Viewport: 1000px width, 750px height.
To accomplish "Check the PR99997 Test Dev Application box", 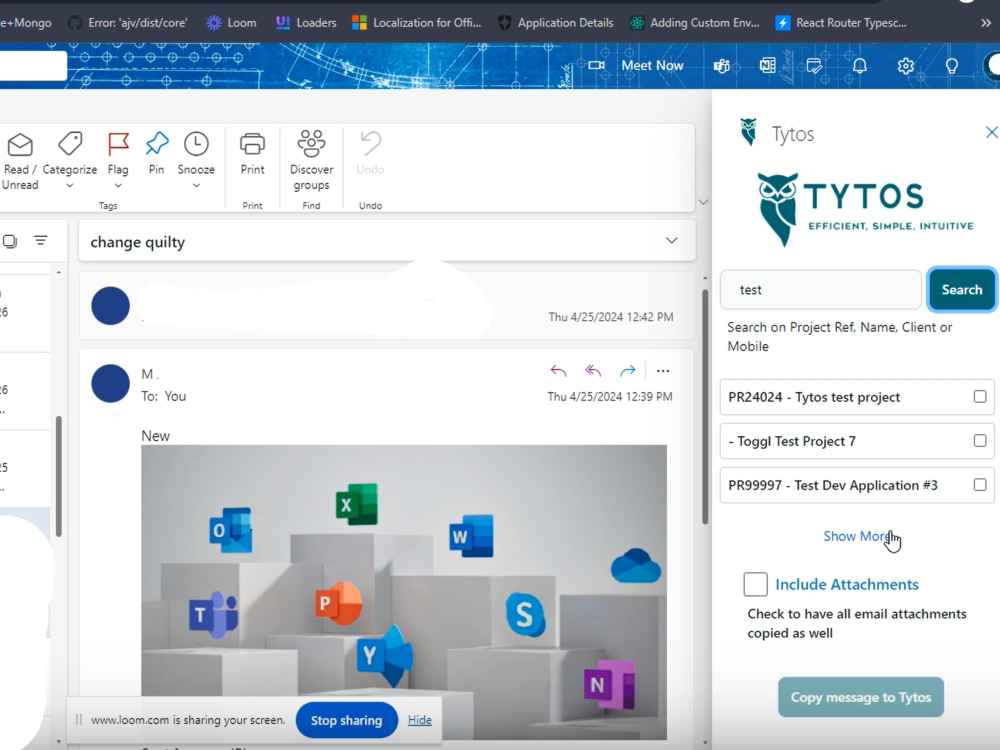I will pos(980,485).
